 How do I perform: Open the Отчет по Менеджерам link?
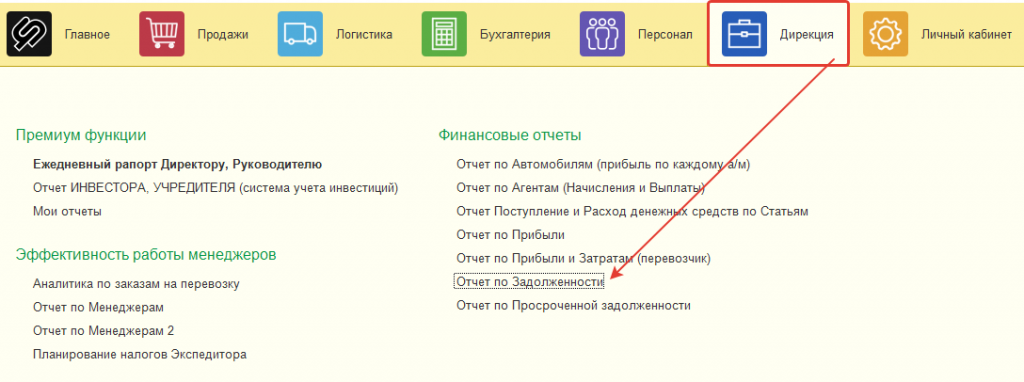tap(98, 307)
